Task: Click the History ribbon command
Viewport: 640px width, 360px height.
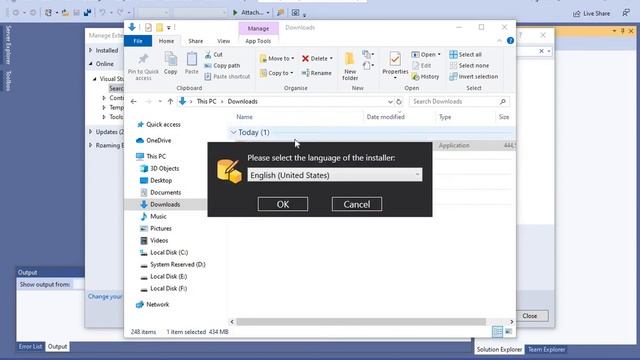Action: 425,76
